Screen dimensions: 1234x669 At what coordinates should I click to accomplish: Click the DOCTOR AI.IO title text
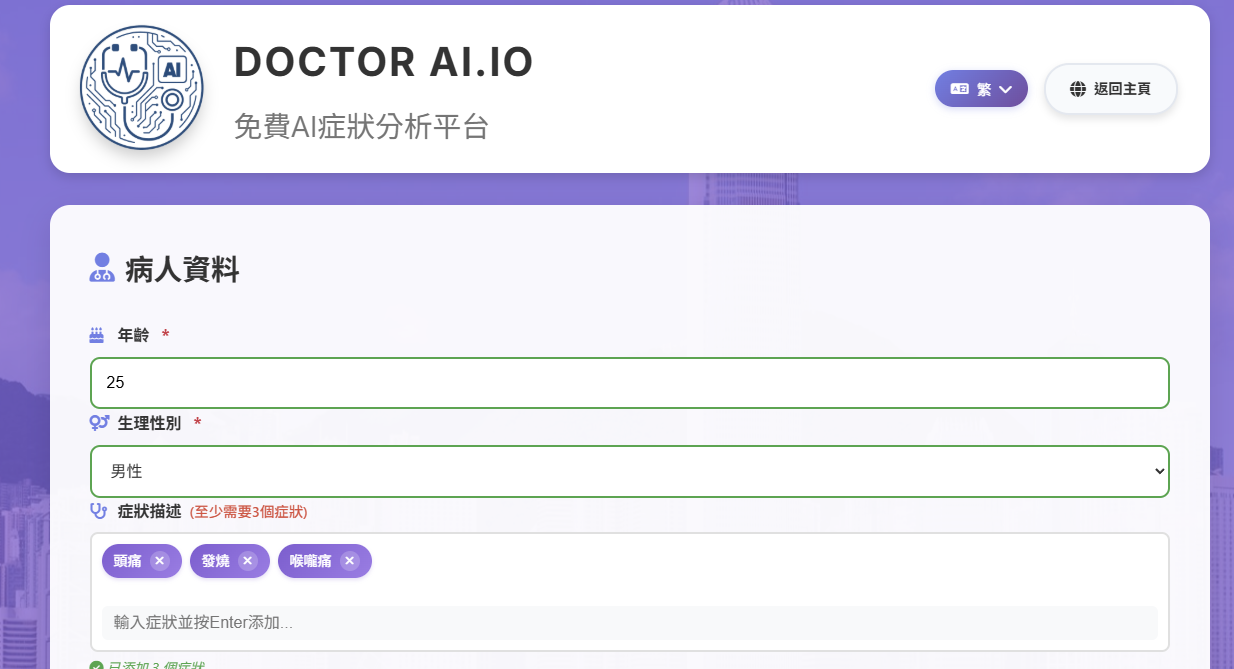(x=384, y=62)
